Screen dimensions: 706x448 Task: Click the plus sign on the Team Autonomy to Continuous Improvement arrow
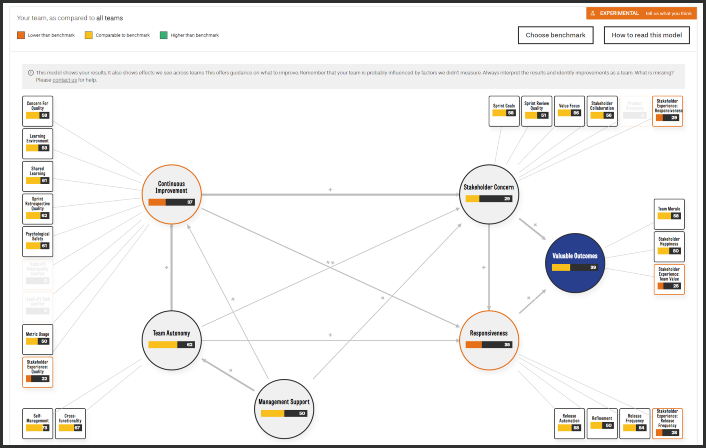pyautogui.click(x=166, y=267)
